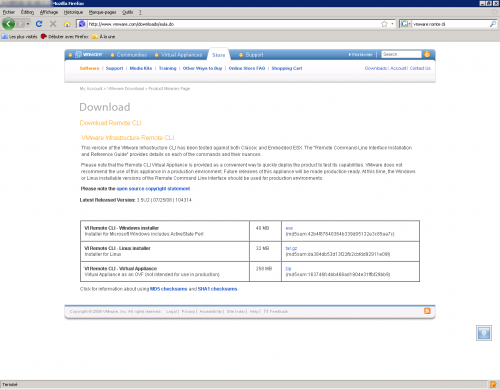500x390 pixels.
Task: Open the Privacy footer link
Action: coord(188,311)
